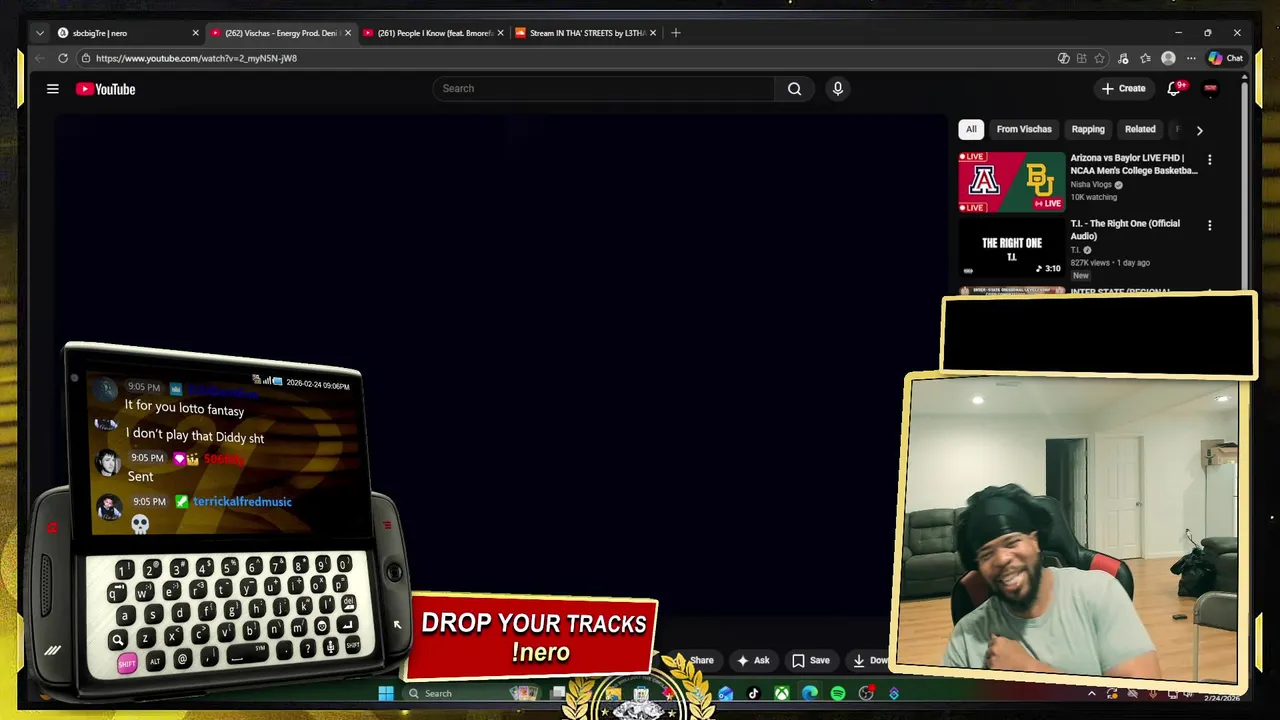Go back using browser back arrow
Screen dimensions: 1280x720
click(x=39, y=58)
